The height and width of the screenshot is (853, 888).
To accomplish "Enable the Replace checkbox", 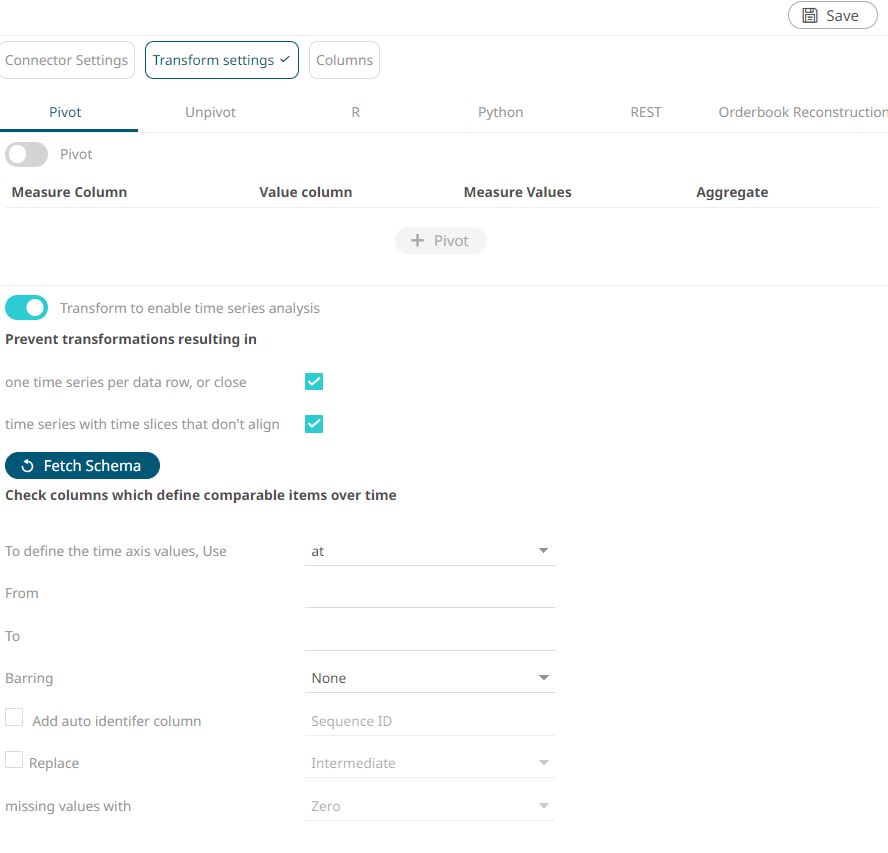I will pyautogui.click(x=14, y=761).
